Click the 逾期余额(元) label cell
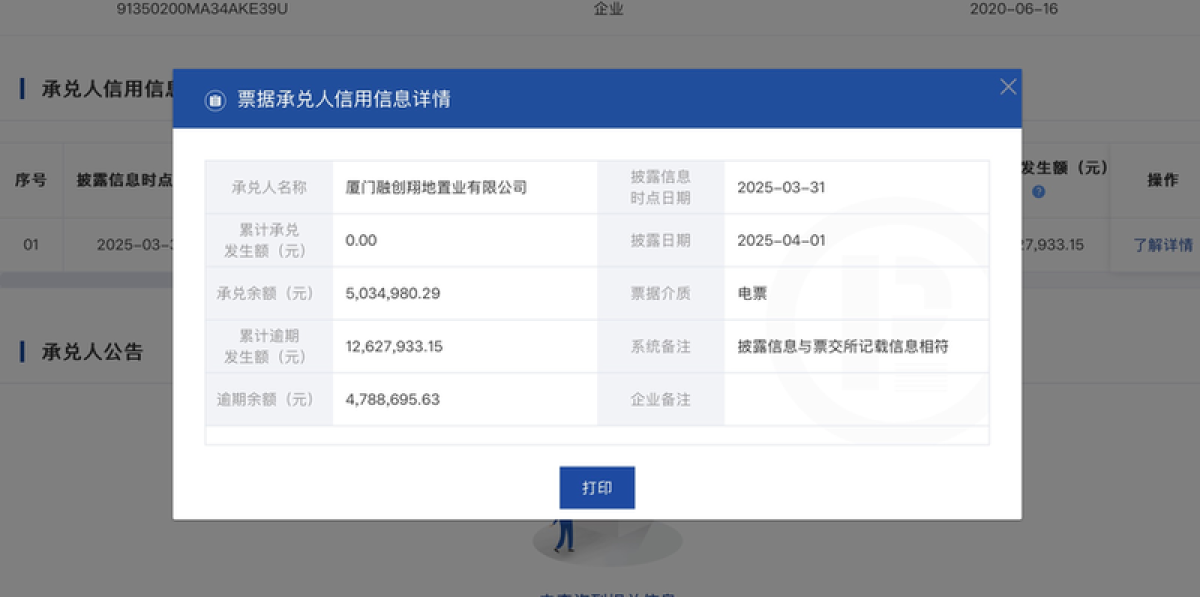Image resolution: width=1200 pixels, height=597 pixels. pos(269,399)
